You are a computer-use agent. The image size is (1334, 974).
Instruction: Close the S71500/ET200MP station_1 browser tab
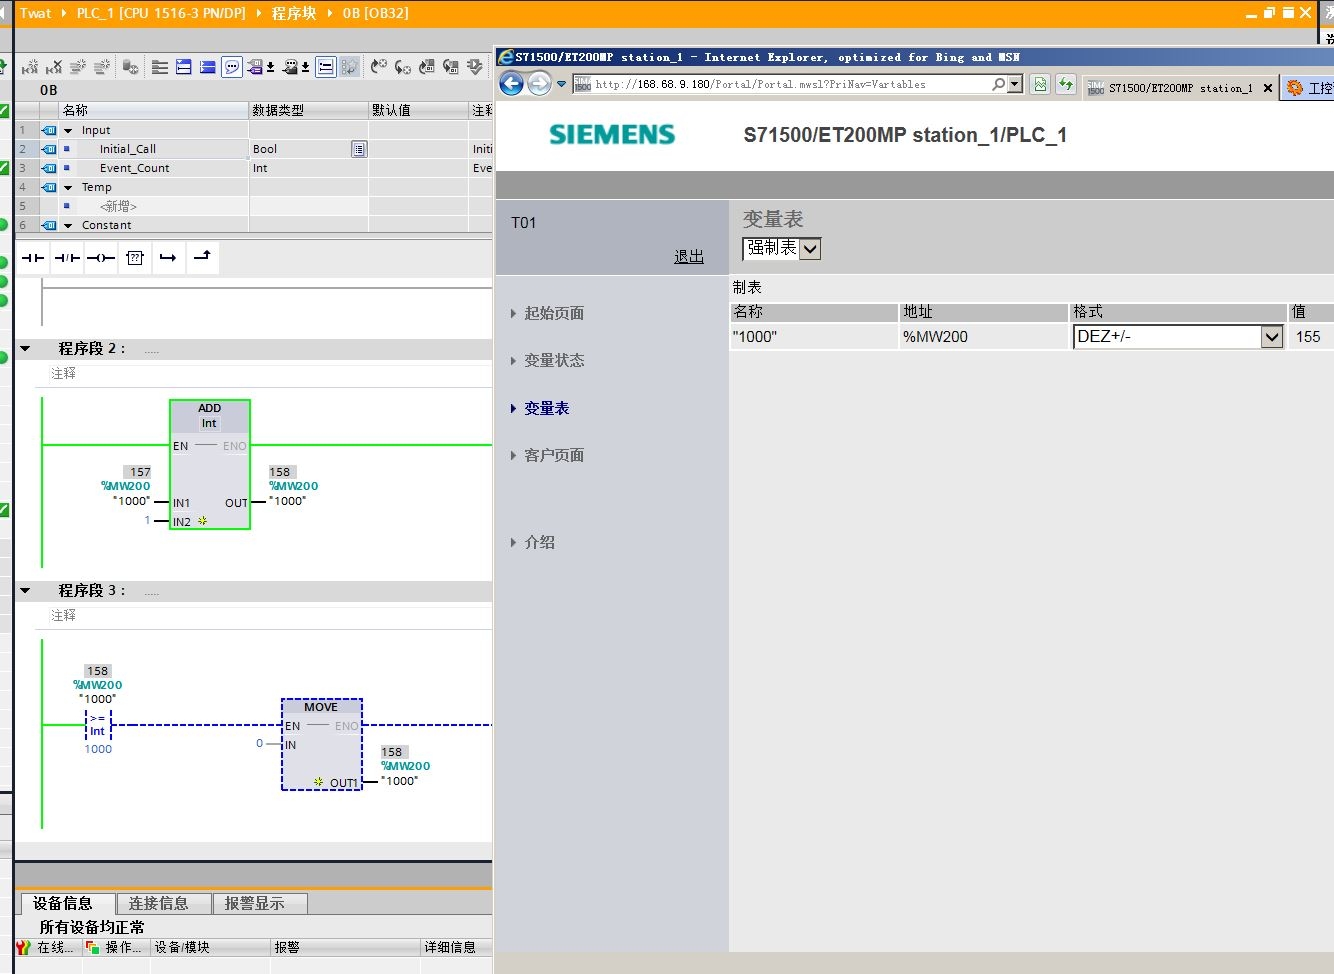[1268, 88]
